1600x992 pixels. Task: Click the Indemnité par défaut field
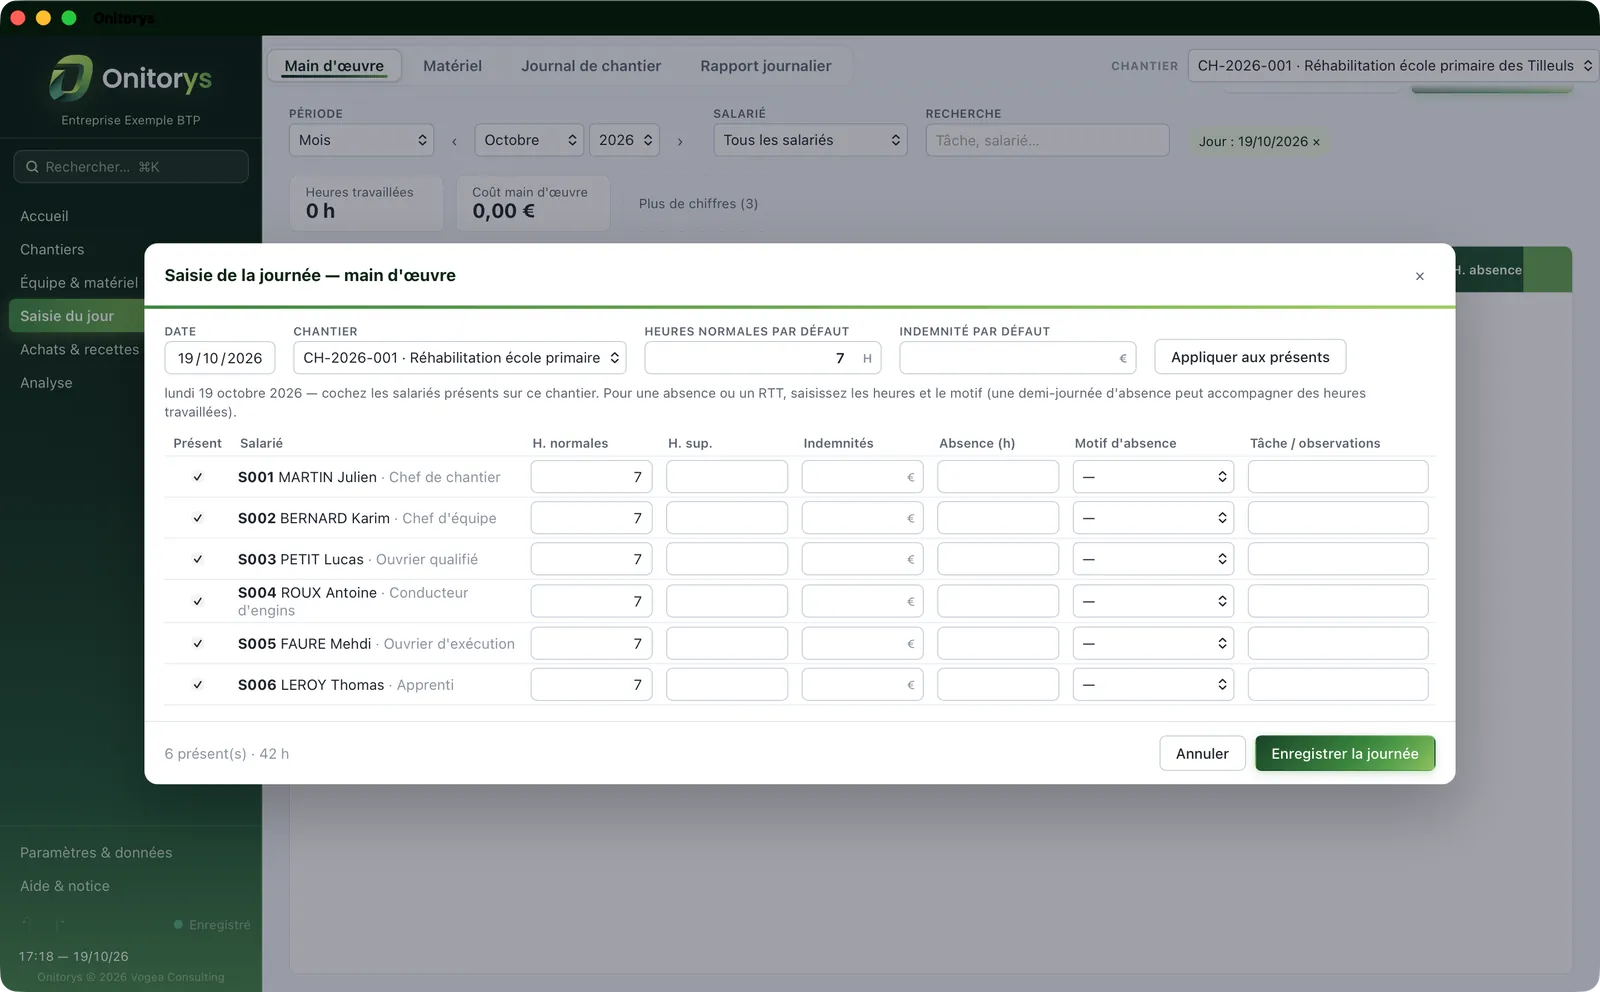(1017, 358)
